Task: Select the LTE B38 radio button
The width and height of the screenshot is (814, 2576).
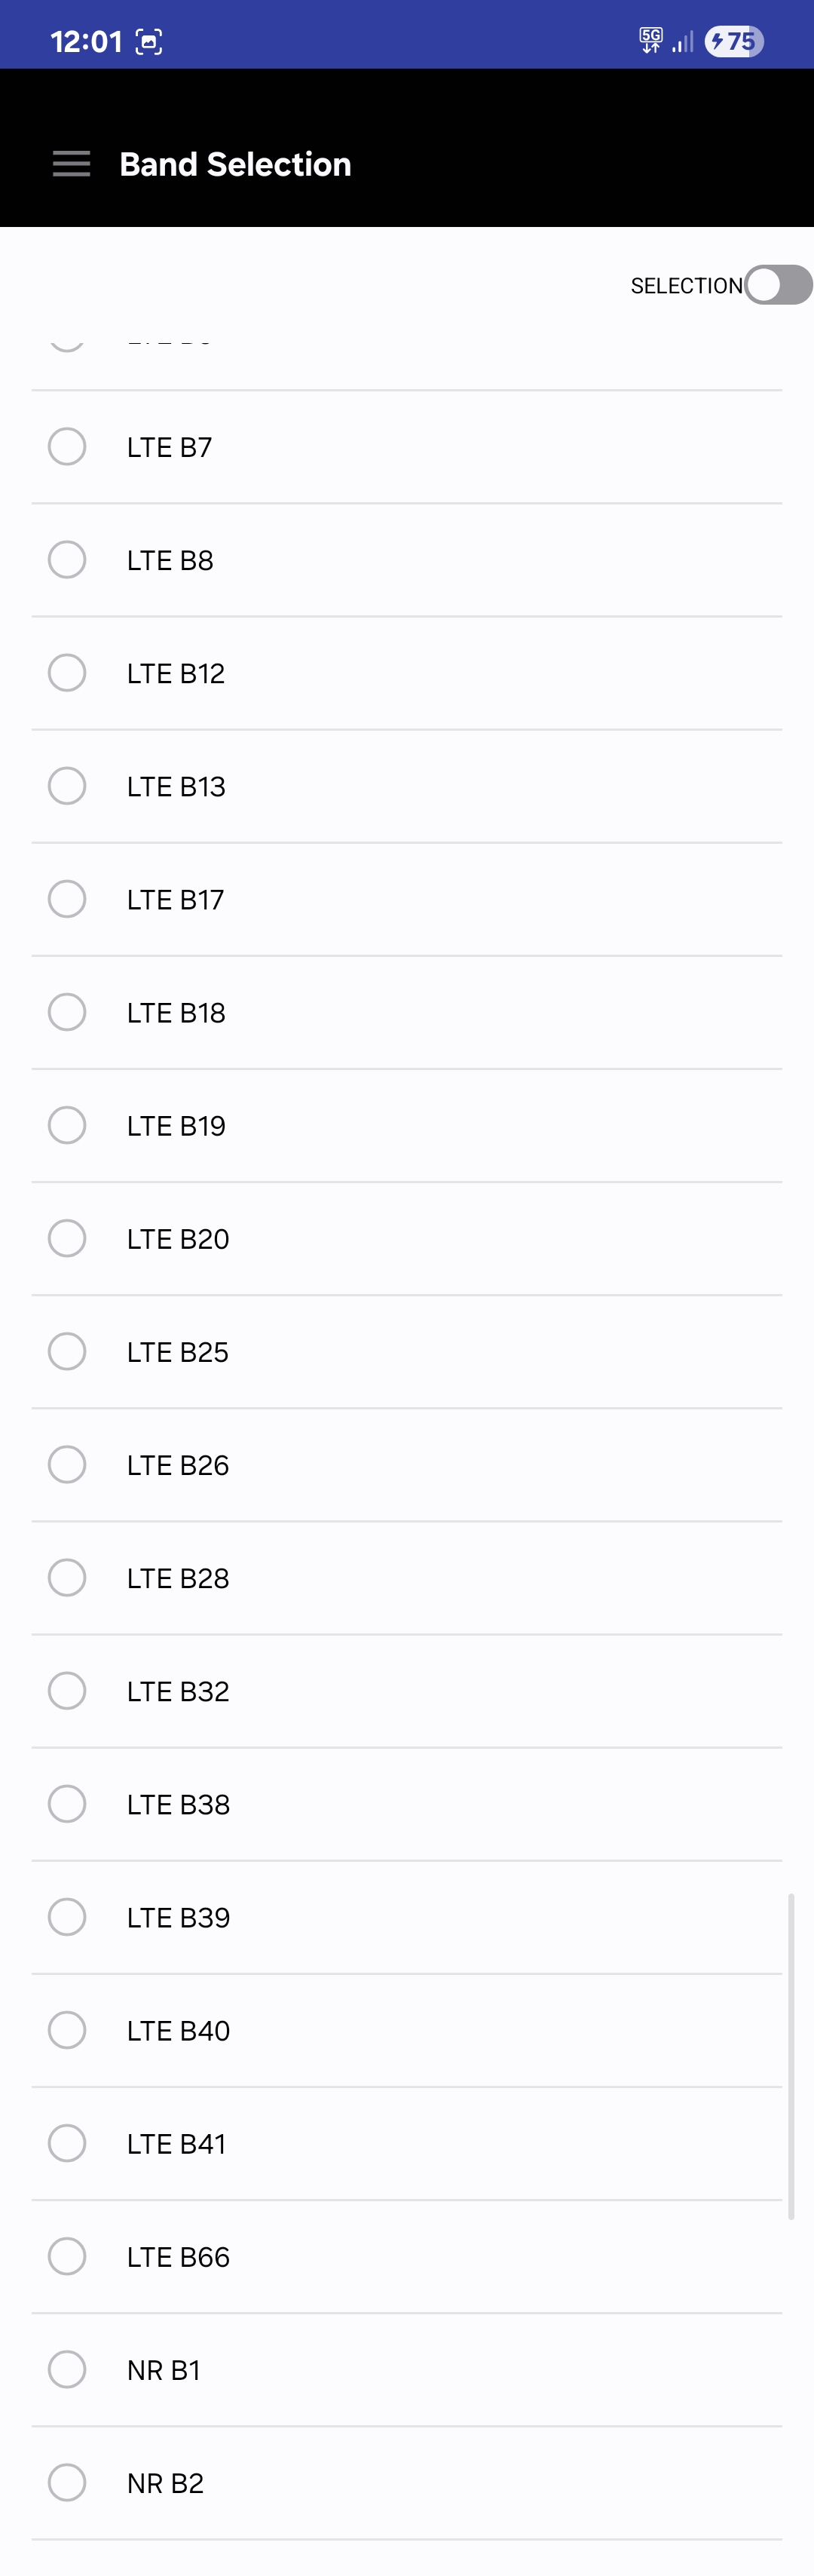Action: [x=67, y=1804]
